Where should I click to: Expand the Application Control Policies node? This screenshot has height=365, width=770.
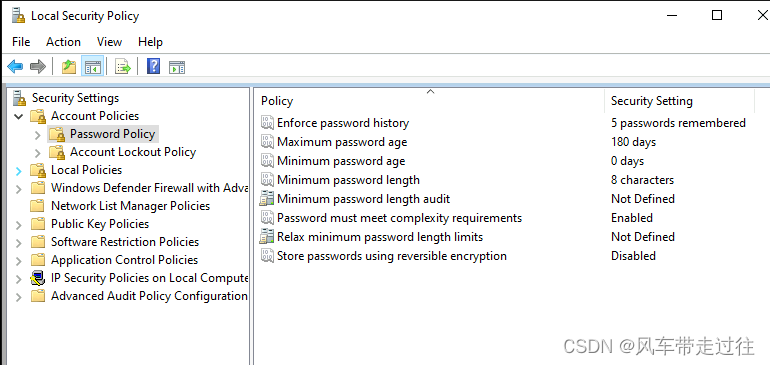pyautogui.click(x=19, y=261)
